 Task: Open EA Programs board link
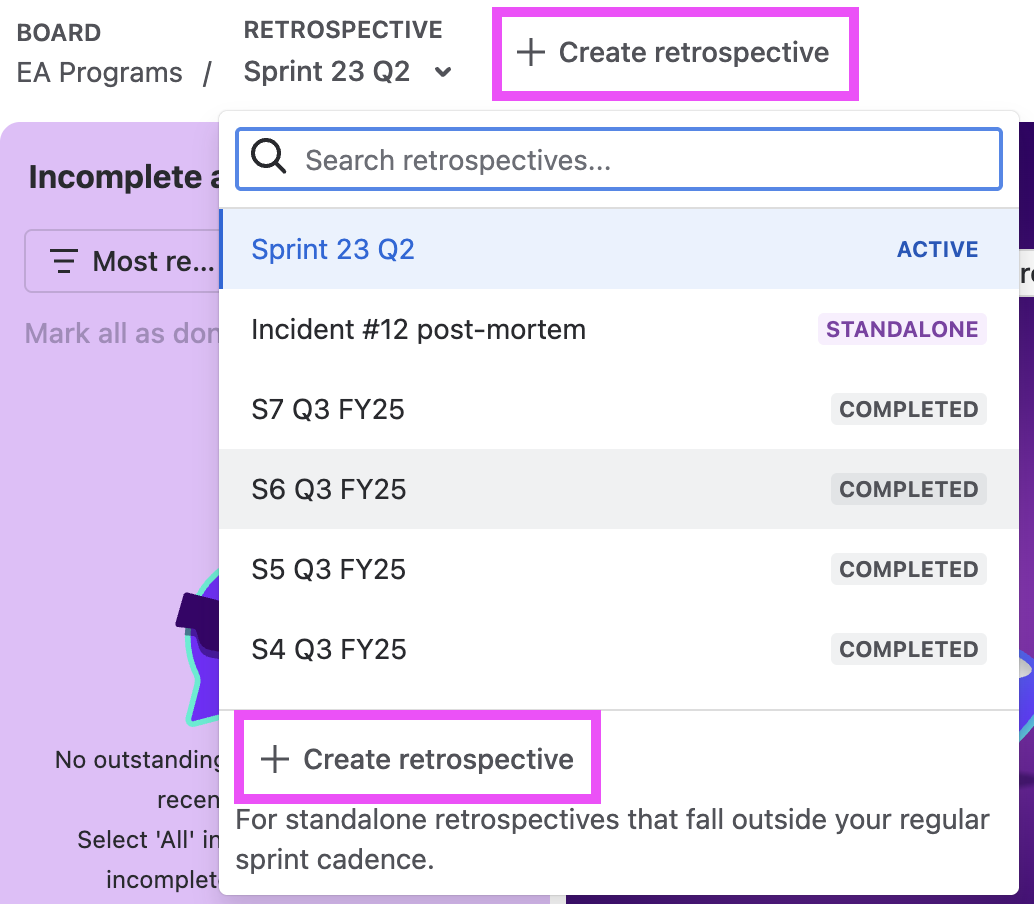(x=100, y=73)
